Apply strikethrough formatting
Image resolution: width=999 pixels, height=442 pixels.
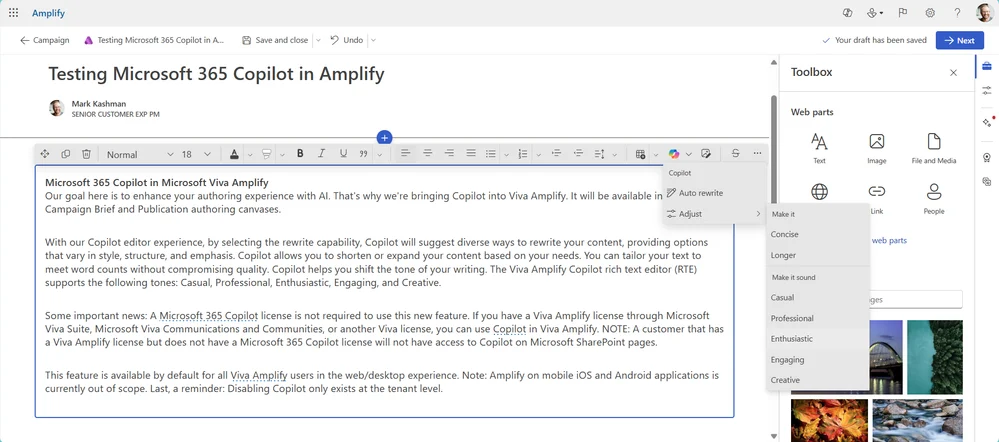click(736, 154)
